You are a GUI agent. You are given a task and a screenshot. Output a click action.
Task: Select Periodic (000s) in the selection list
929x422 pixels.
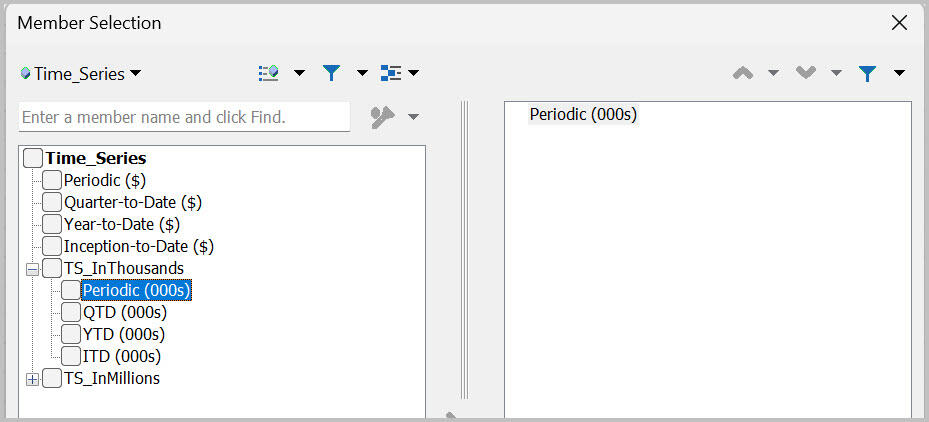(583, 114)
